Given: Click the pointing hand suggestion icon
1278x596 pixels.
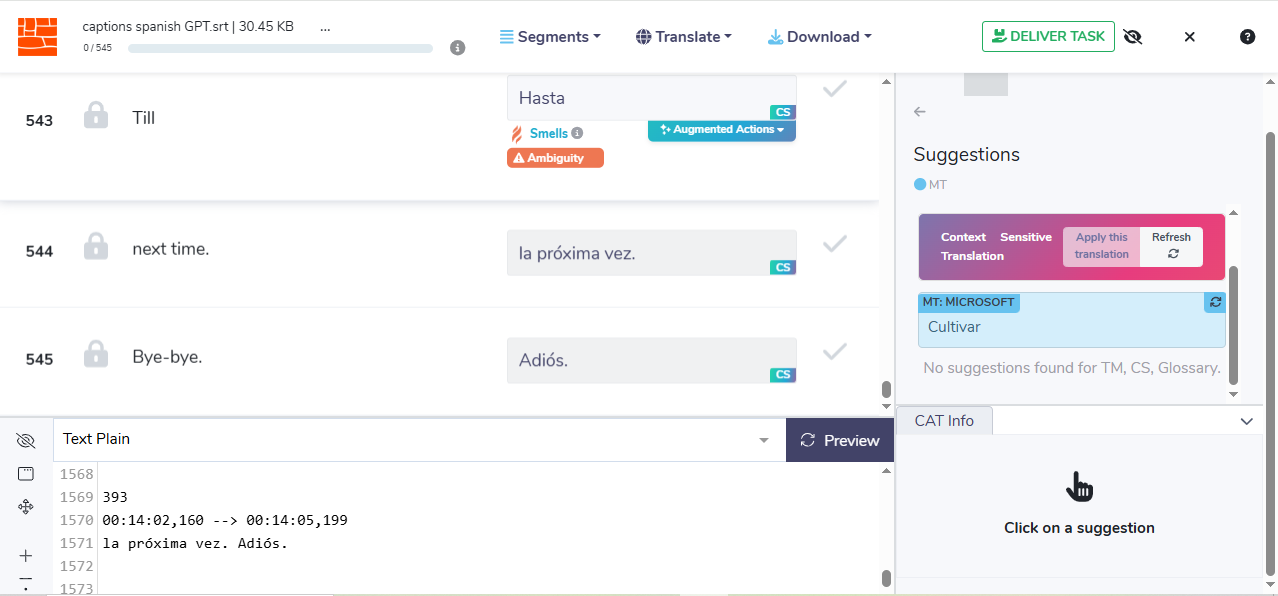Looking at the screenshot, I should click(1080, 487).
